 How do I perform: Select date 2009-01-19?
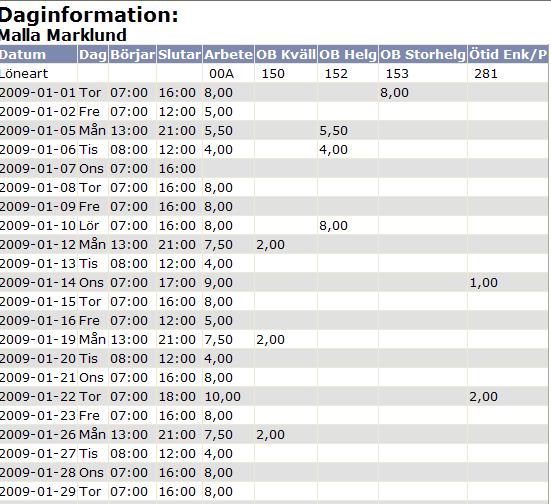click(38, 339)
